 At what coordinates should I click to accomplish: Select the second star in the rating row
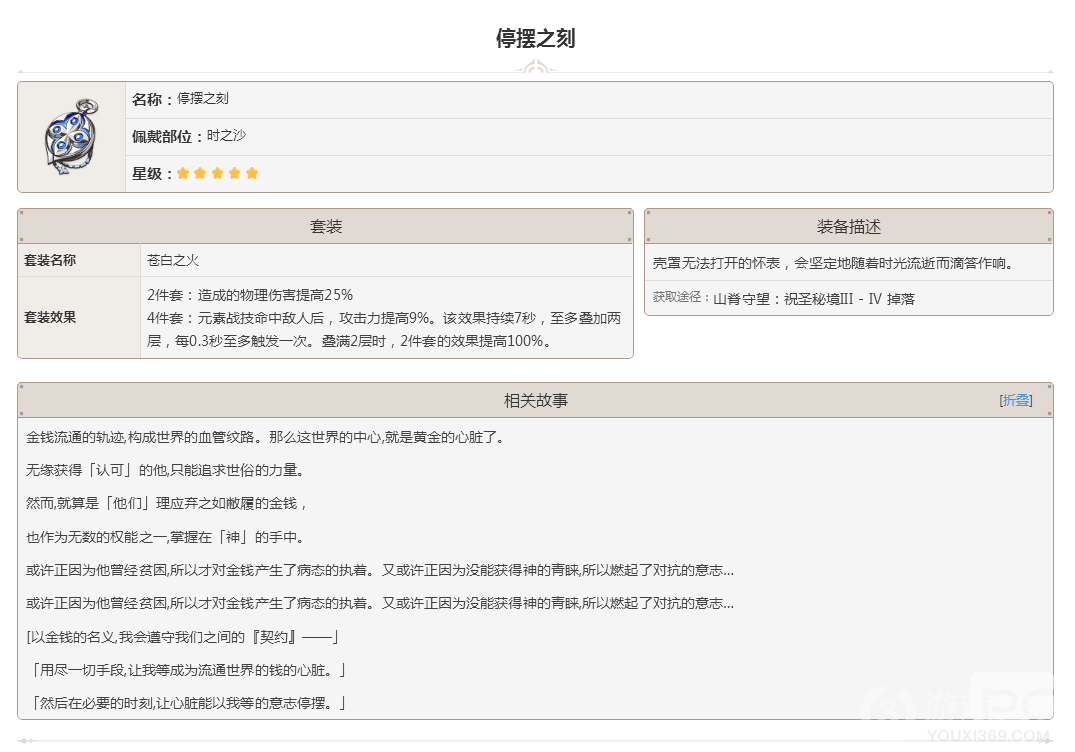tap(201, 172)
